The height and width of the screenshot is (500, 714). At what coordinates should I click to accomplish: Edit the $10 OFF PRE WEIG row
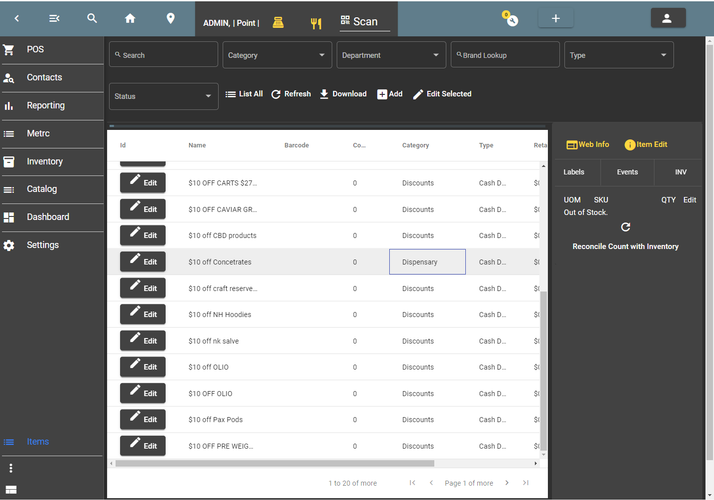[143, 446]
